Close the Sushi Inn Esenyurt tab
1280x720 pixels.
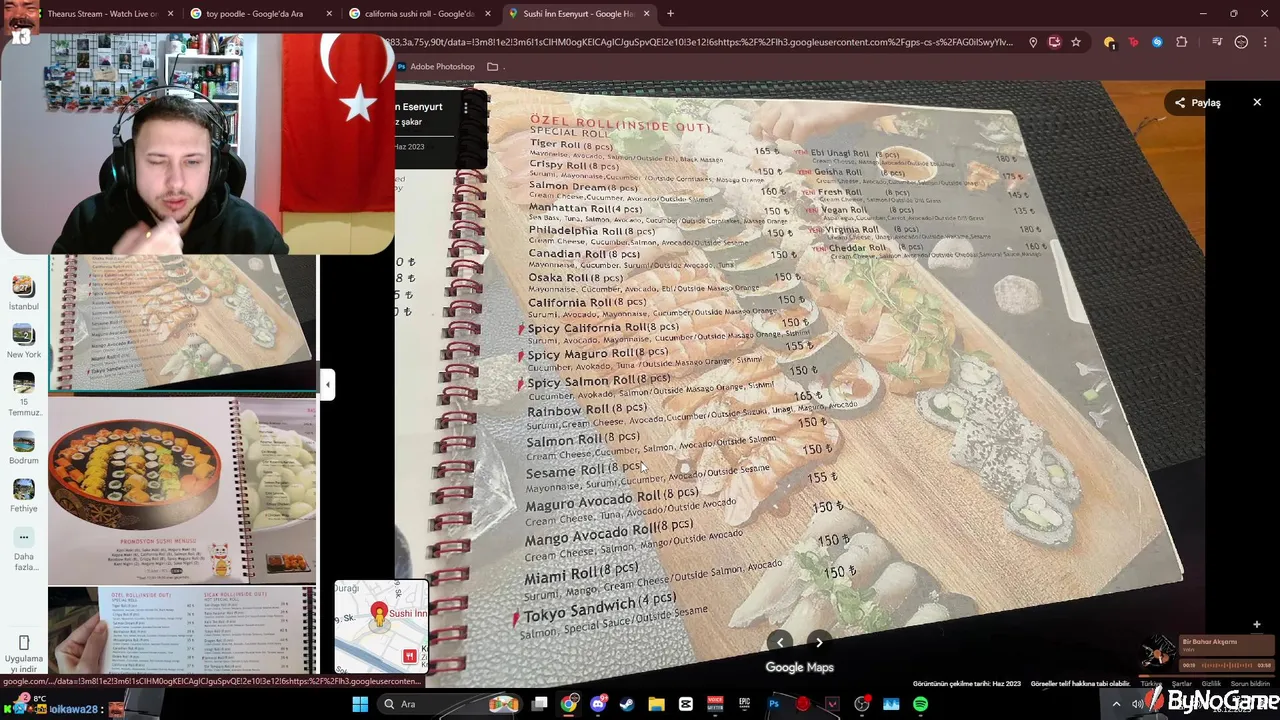[646, 14]
